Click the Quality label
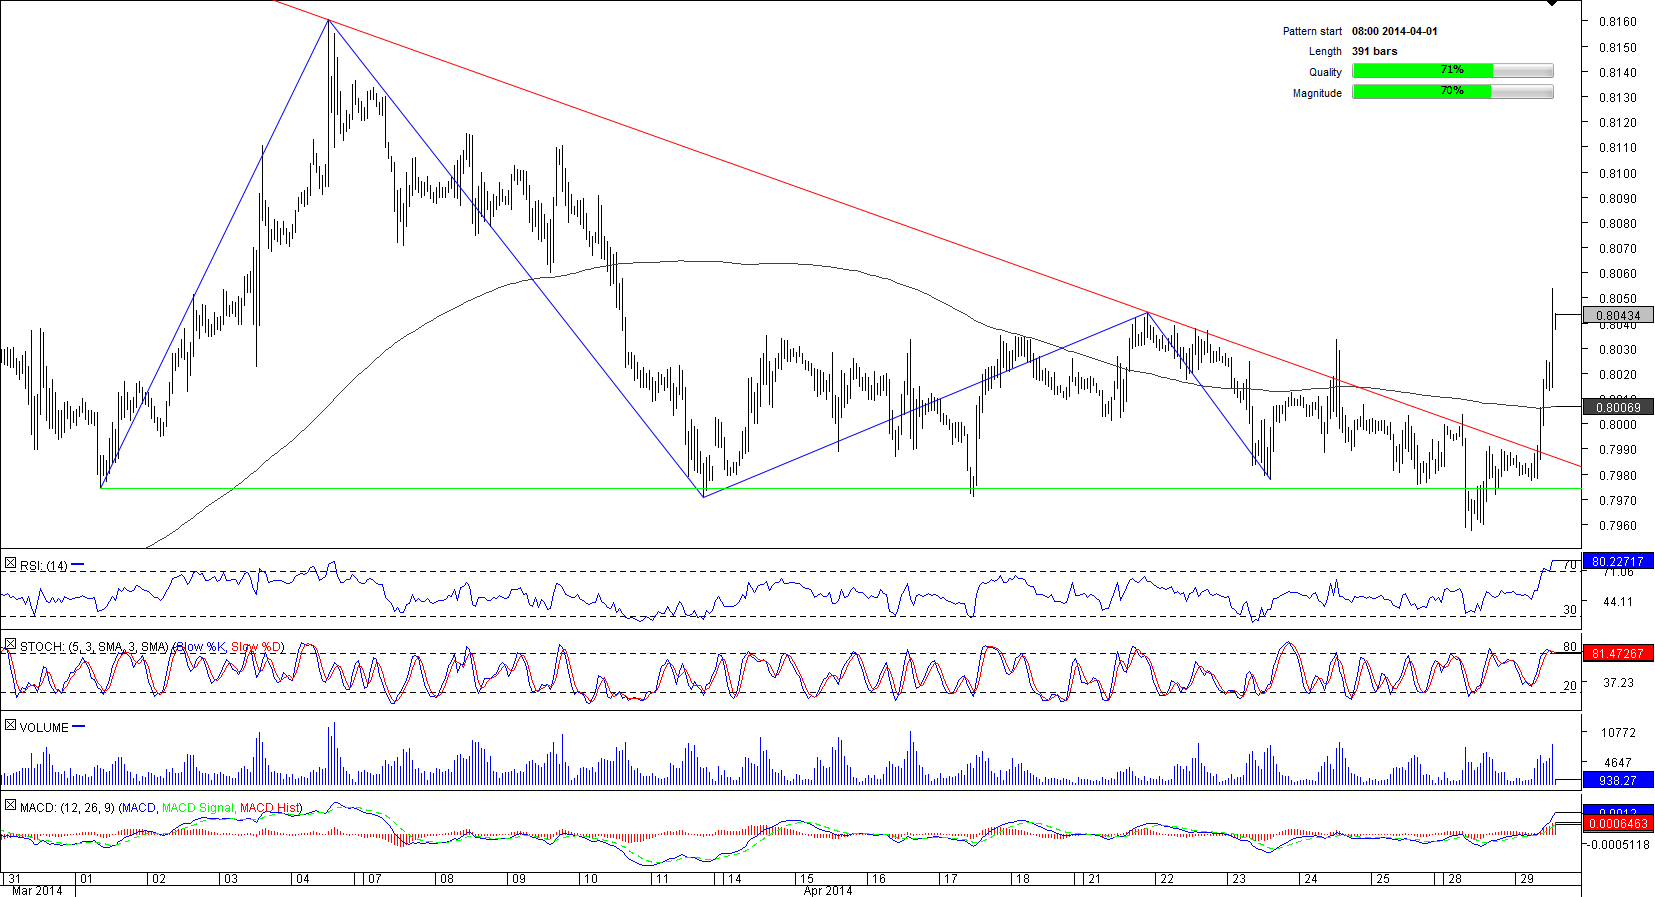The height and width of the screenshot is (897, 1655). (x=1325, y=72)
